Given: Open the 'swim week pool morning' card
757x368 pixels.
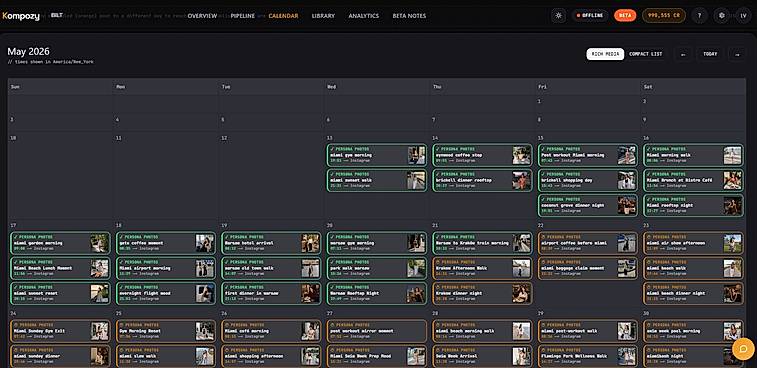Looking at the screenshot, I should (x=693, y=331).
